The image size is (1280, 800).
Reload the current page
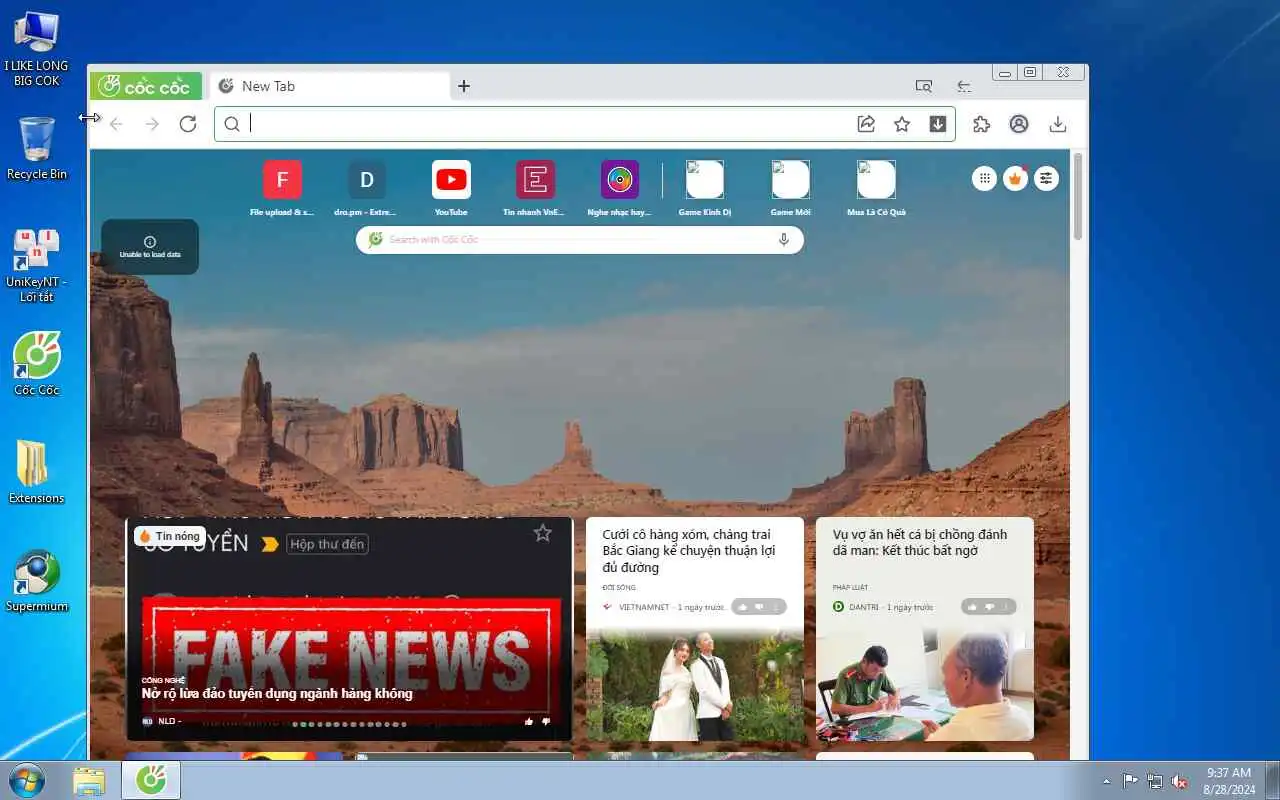tap(188, 124)
